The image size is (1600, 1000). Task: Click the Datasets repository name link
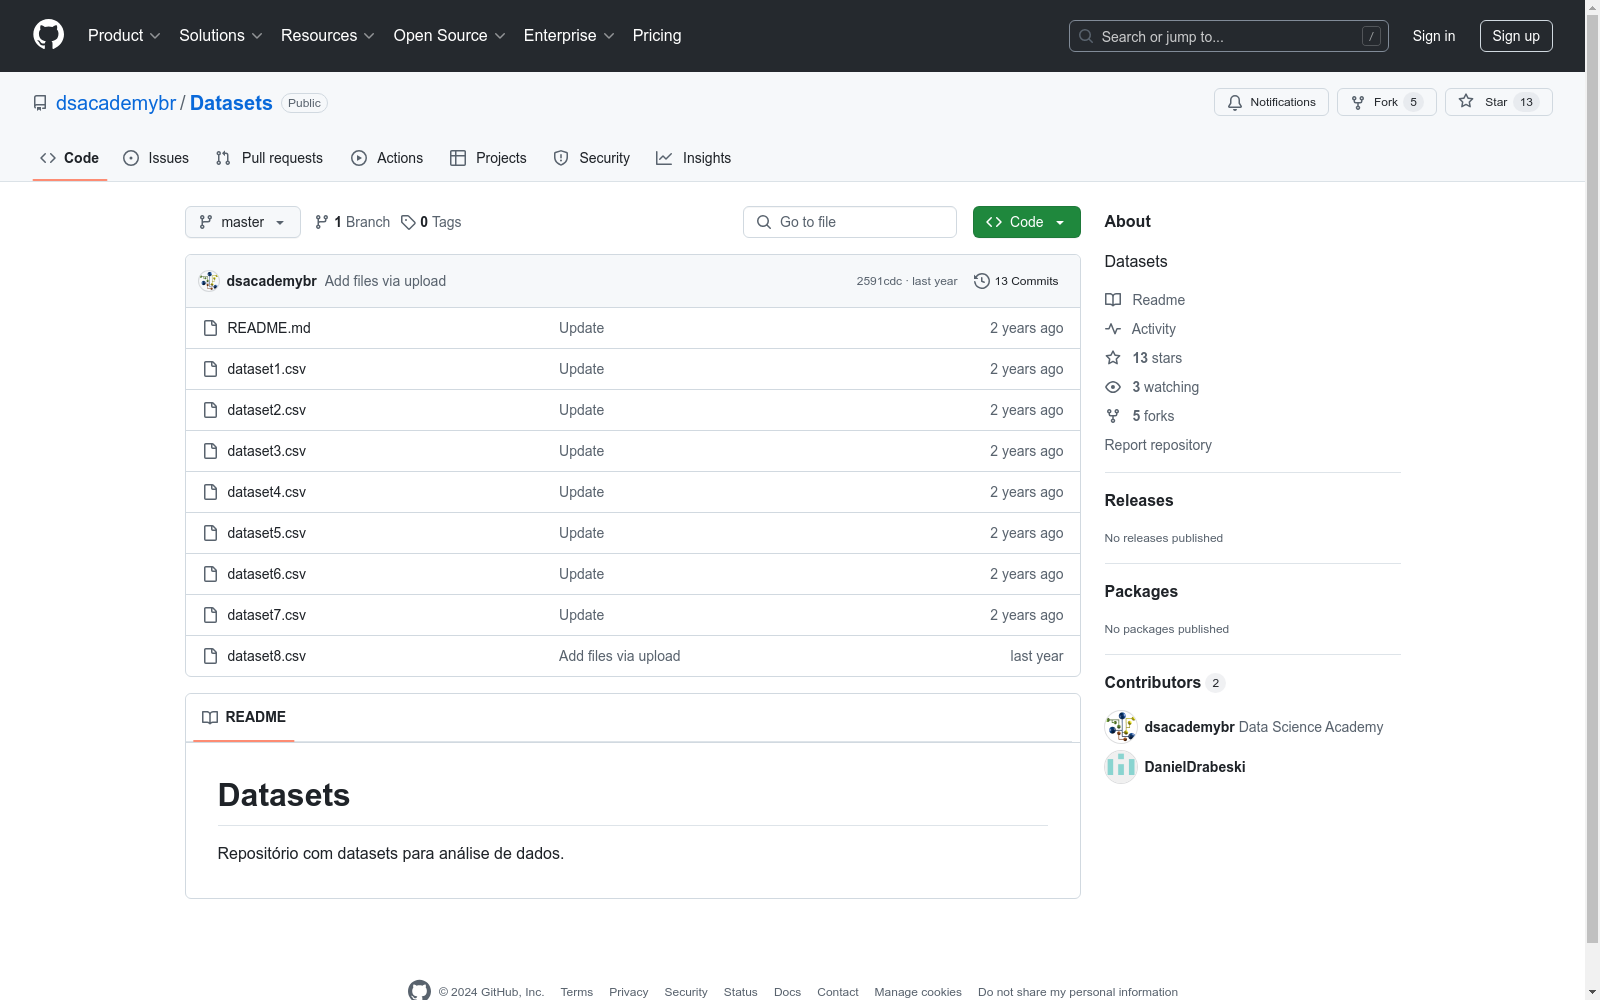[x=231, y=103]
